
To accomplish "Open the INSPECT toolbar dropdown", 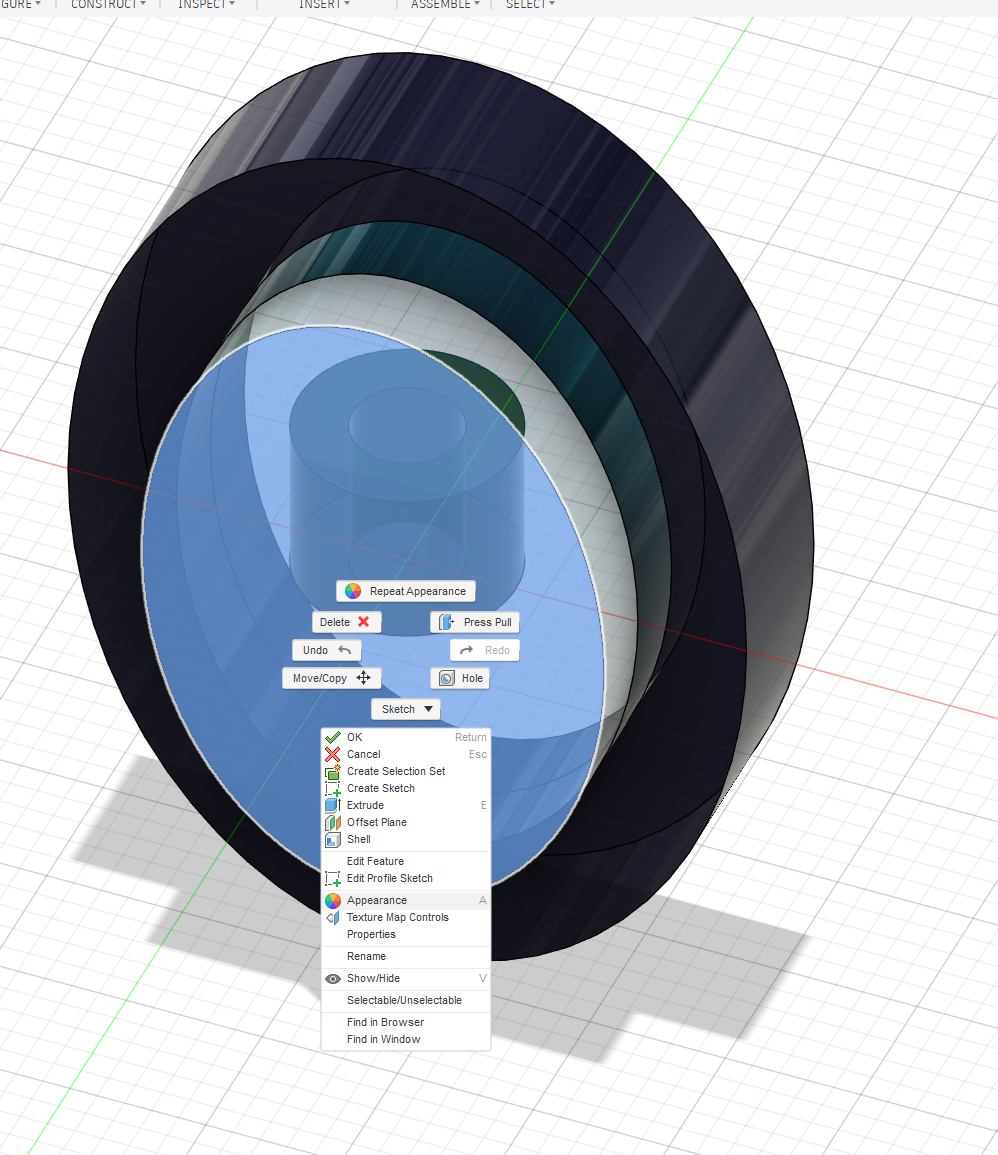I will (206, 4).
